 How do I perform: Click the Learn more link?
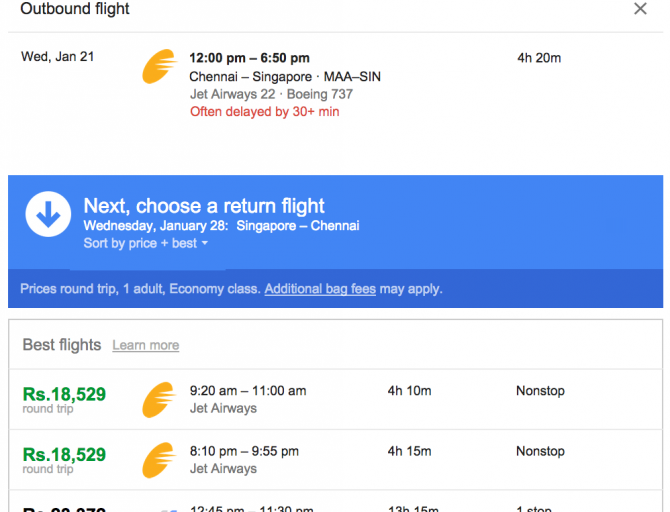pos(145,345)
